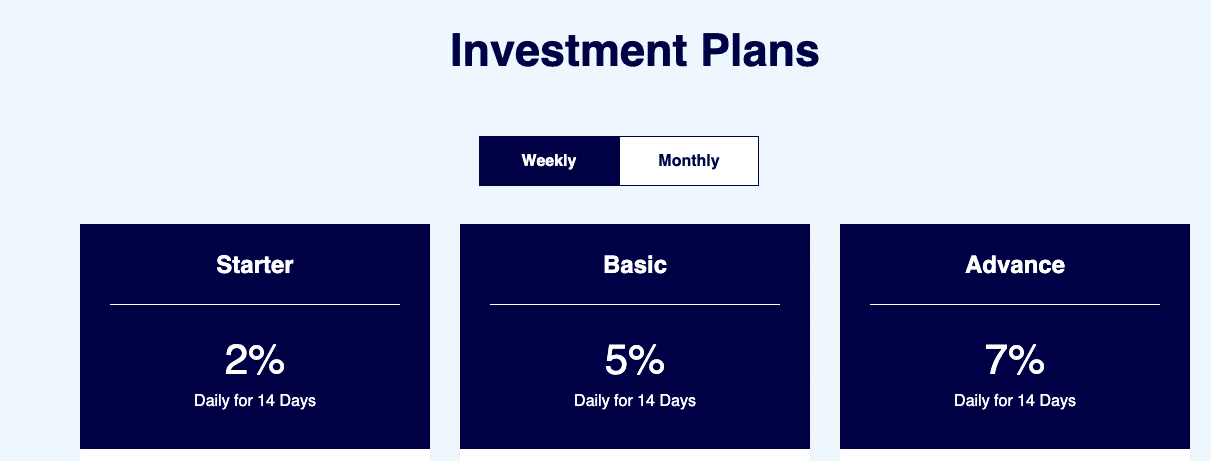The width and height of the screenshot is (1211, 461).
Task: Open the Basic plan card body
Action: point(635,336)
